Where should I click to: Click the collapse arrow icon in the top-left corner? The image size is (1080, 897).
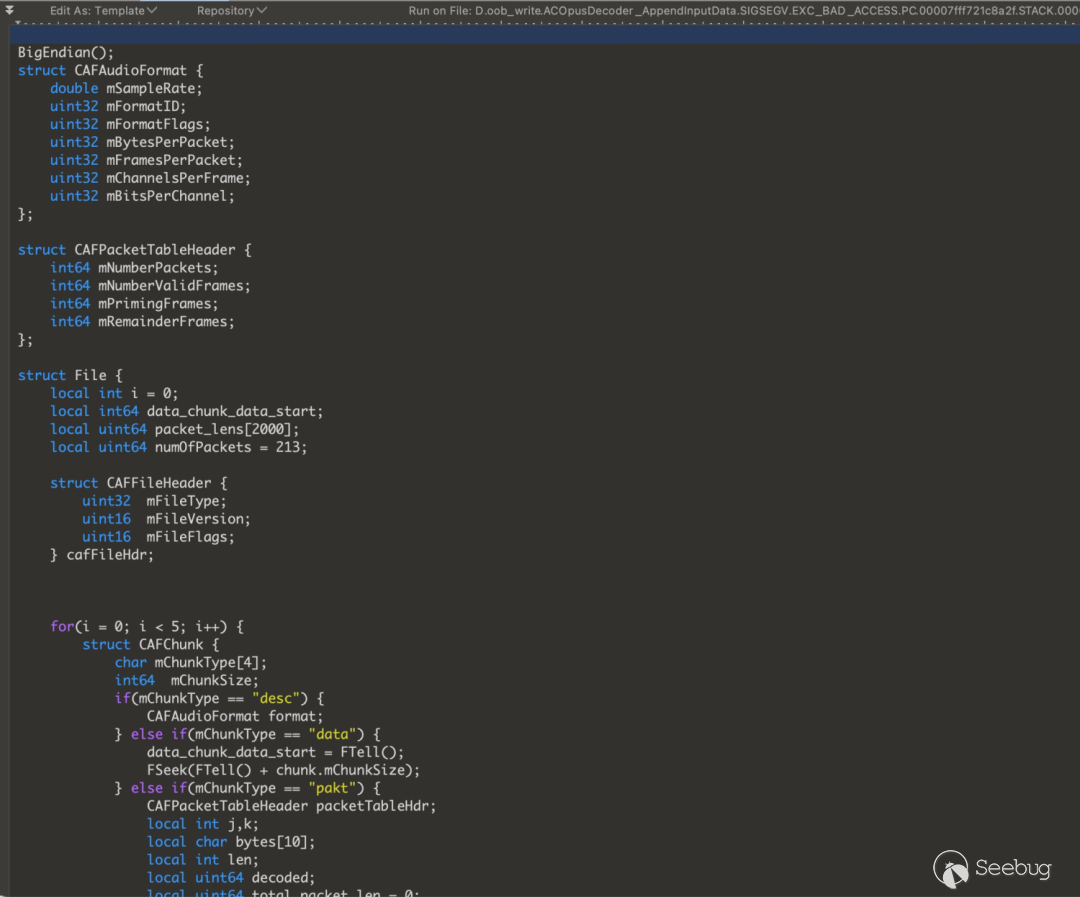(9, 10)
